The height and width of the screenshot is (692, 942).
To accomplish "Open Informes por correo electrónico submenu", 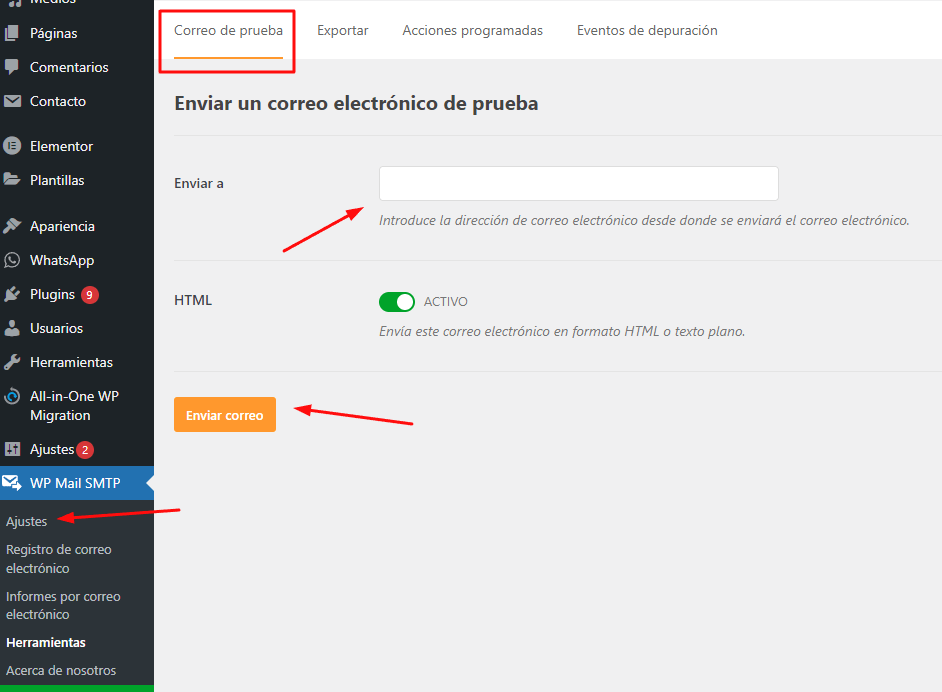I will pyautogui.click(x=63, y=606).
